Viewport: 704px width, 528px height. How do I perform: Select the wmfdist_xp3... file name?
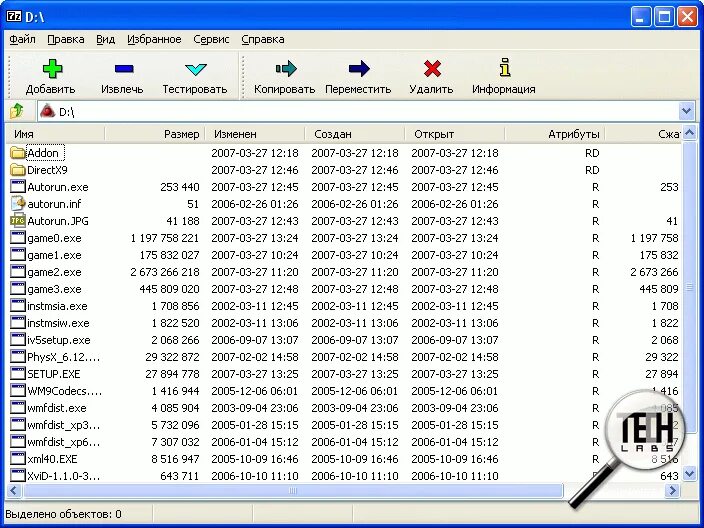click(x=64, y=425)
